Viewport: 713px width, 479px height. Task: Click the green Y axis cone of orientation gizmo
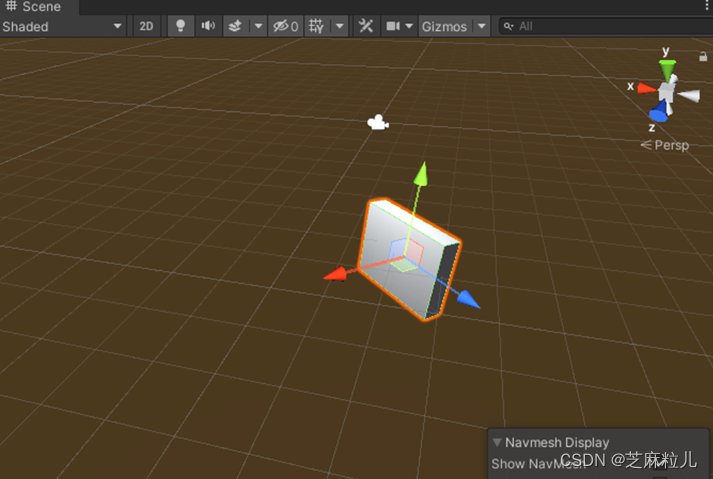pos(668,71)
